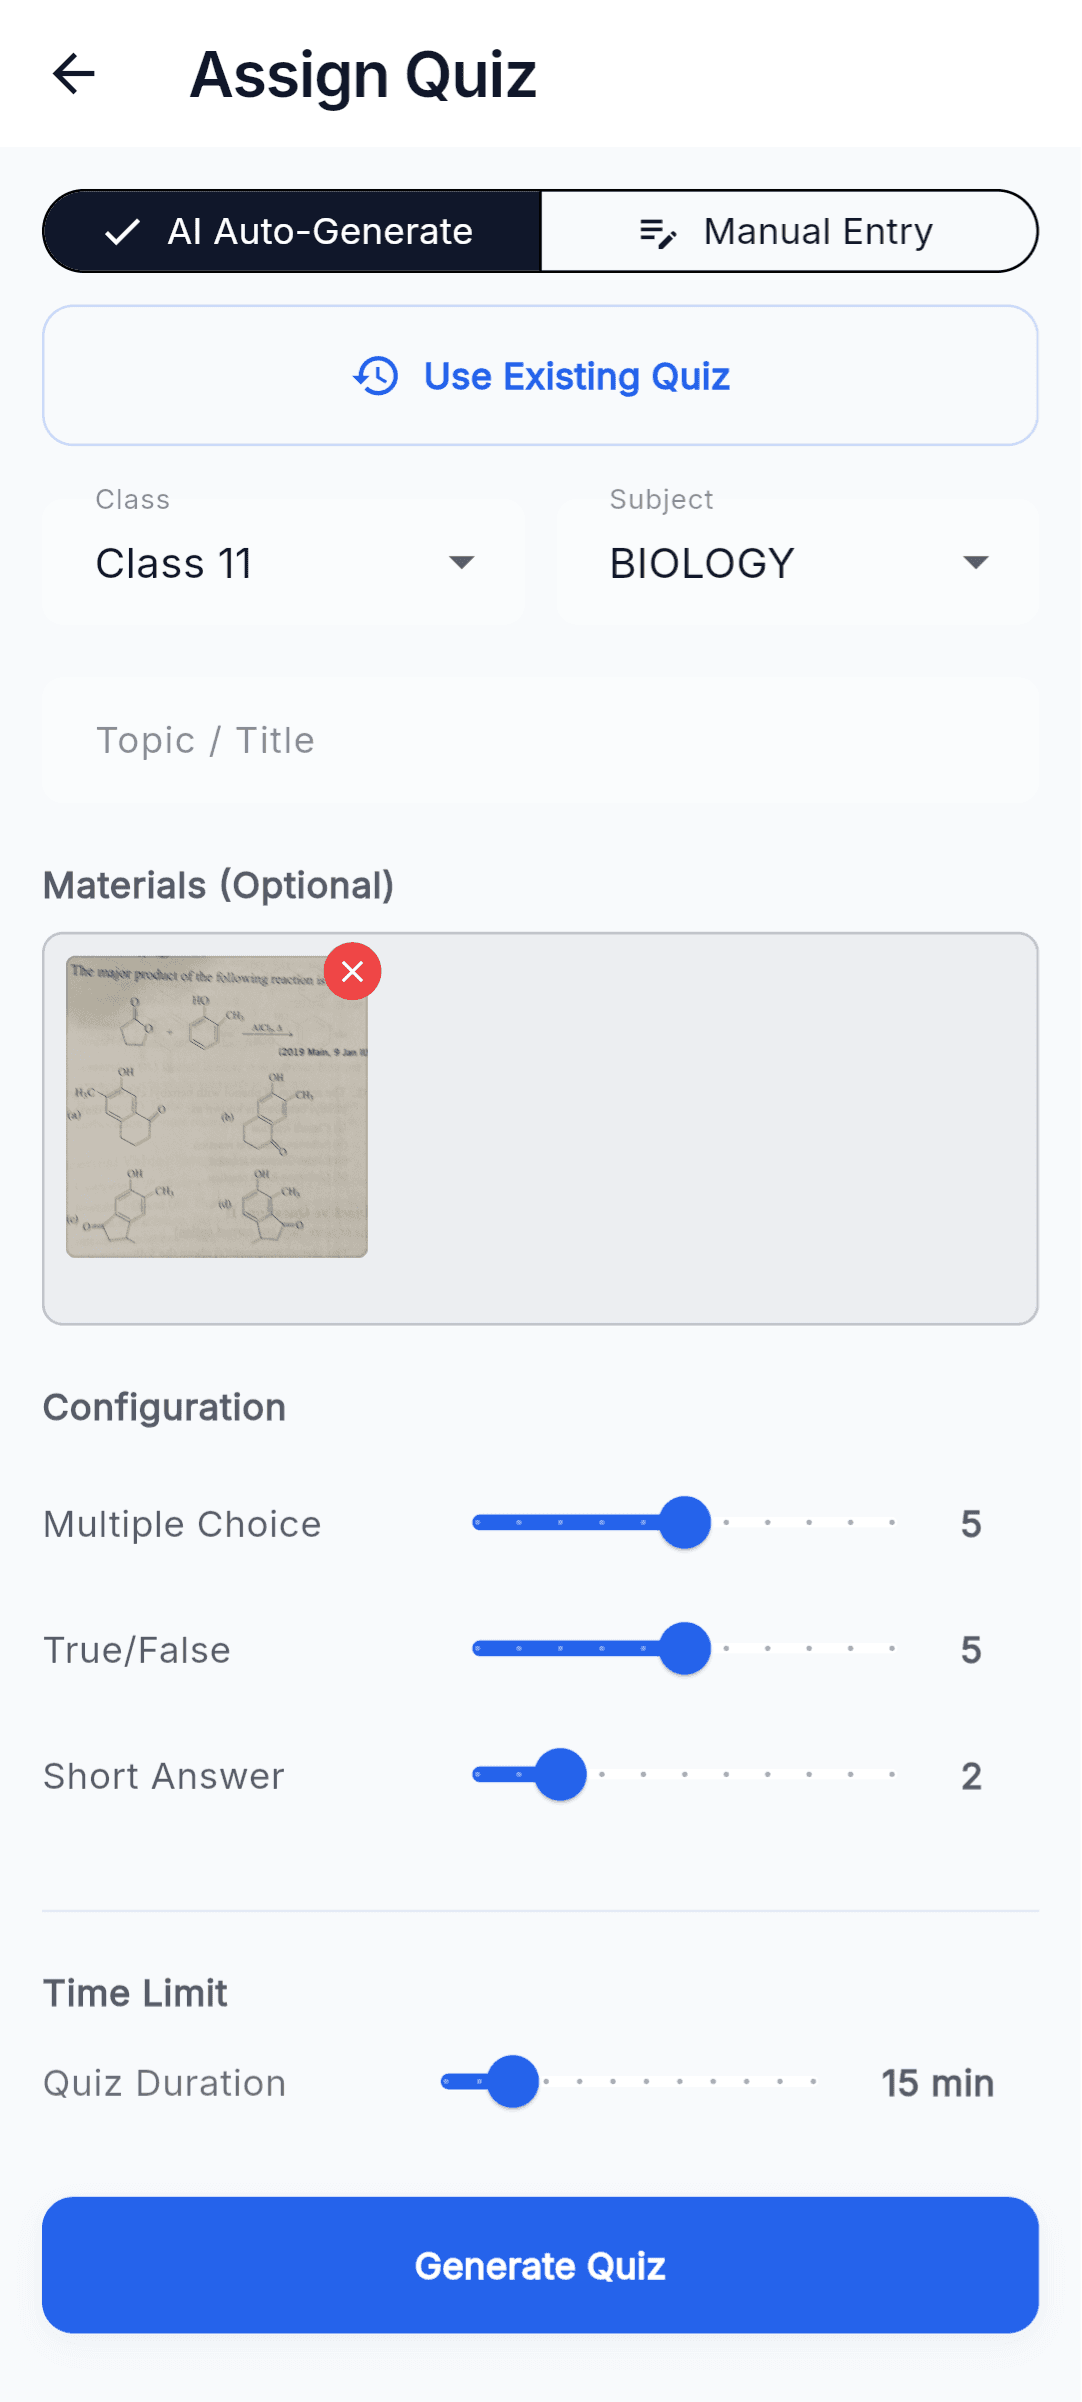Open the Subject dropdown showing BIOLOGY

pos(795,562)
